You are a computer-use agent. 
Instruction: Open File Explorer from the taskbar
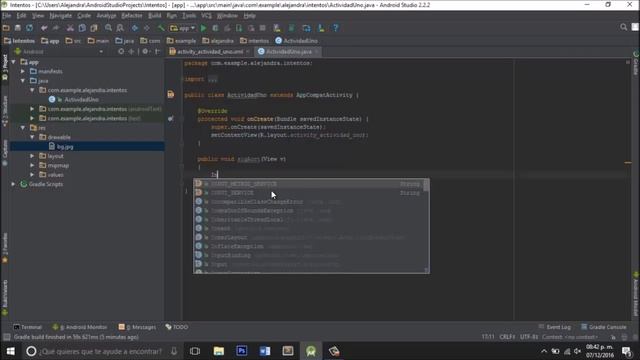tap(219, 351)
